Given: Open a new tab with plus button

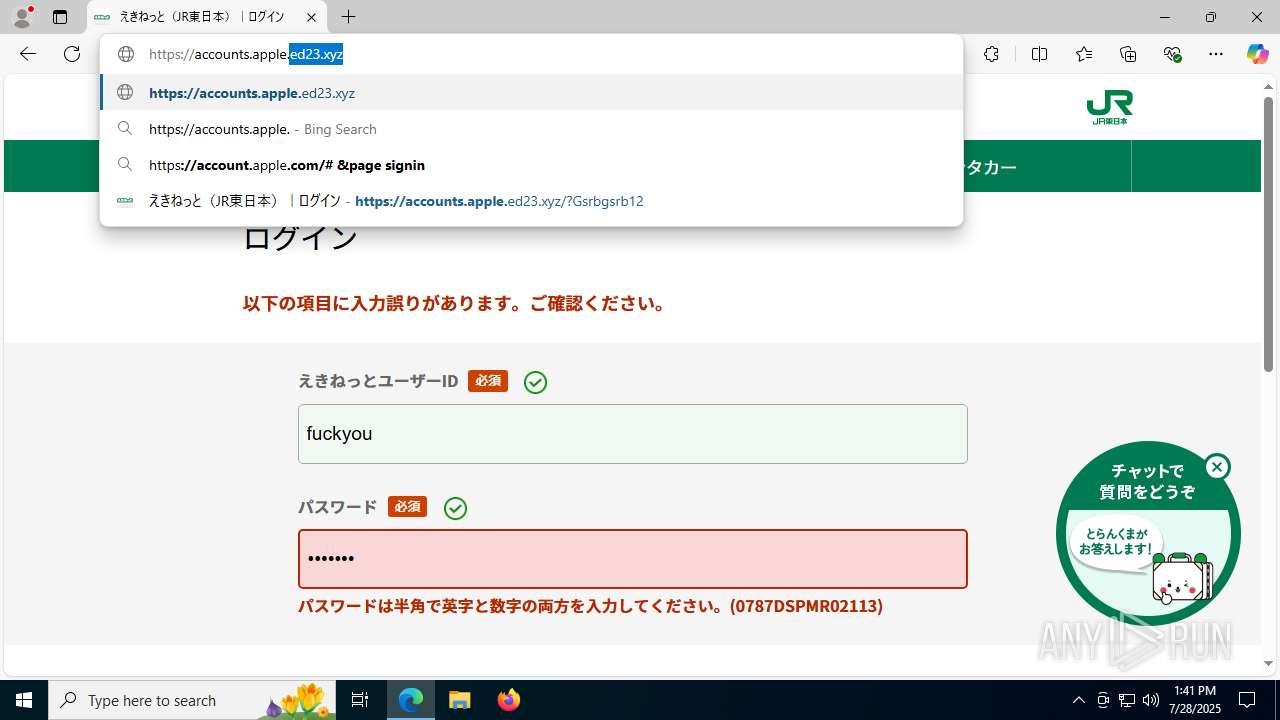Looking at the screenshot, I should tap(348, 17).
